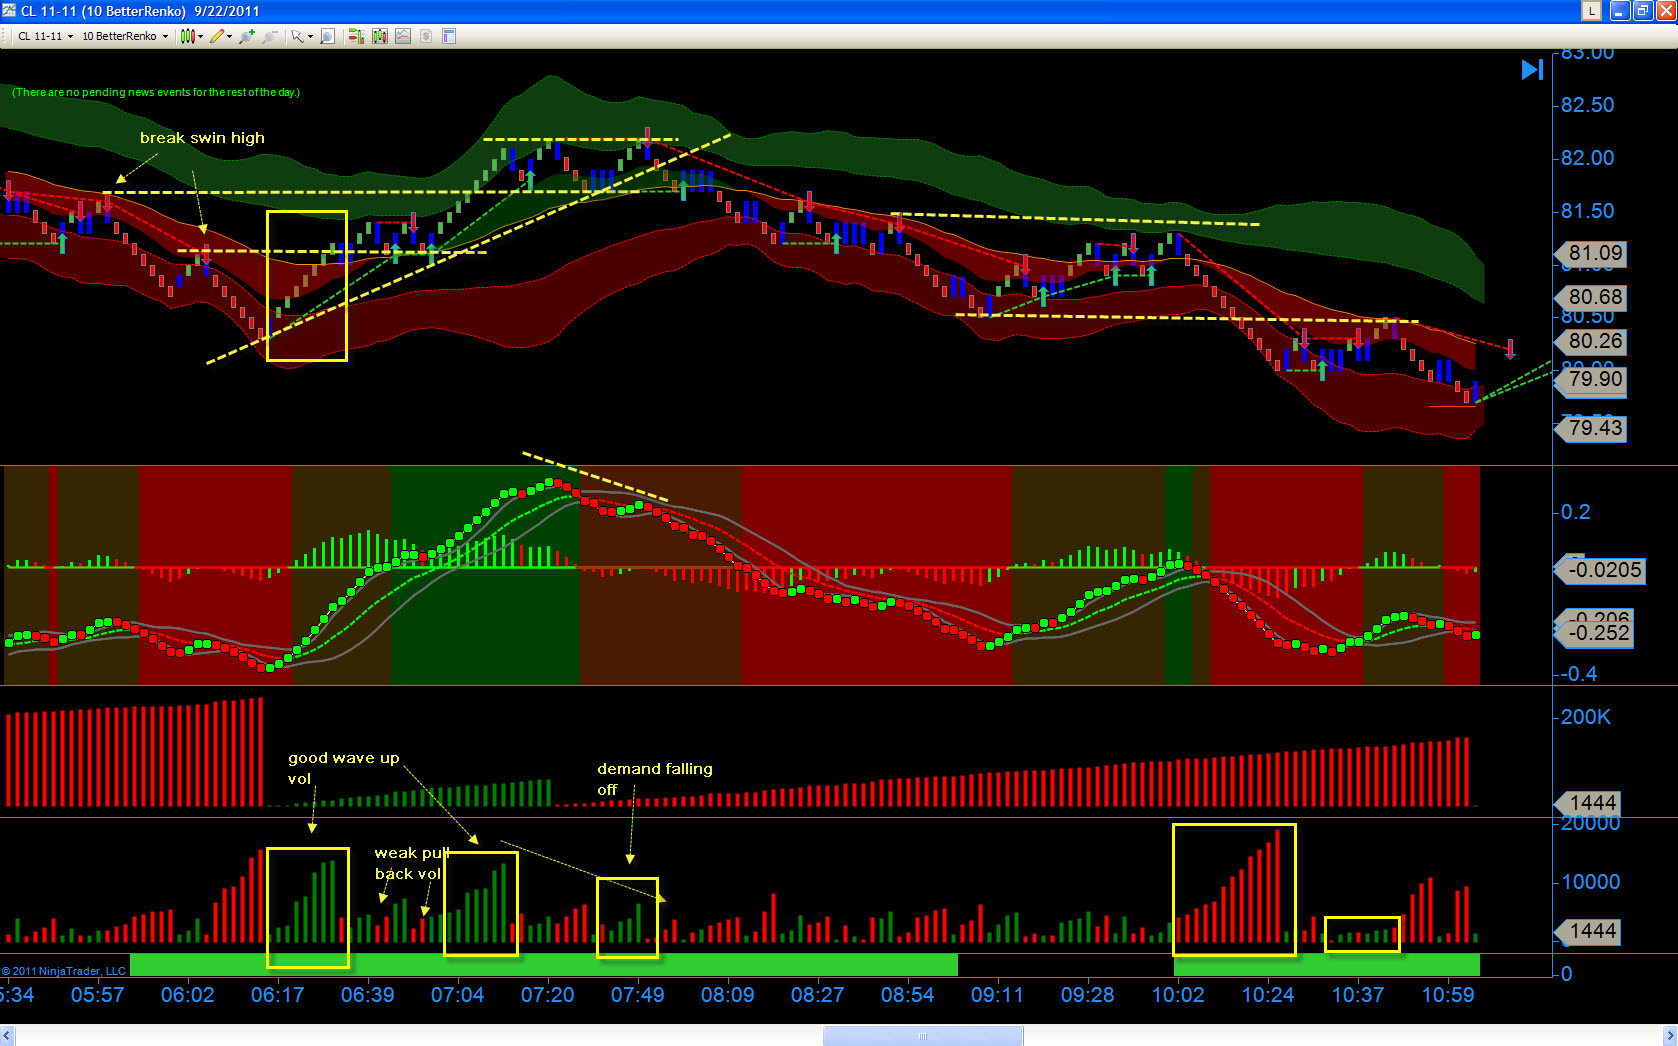The image size is (1678, 1046).
Task: Open the strategies dollar-sheet icon
Action: click(x=426, y=36)
